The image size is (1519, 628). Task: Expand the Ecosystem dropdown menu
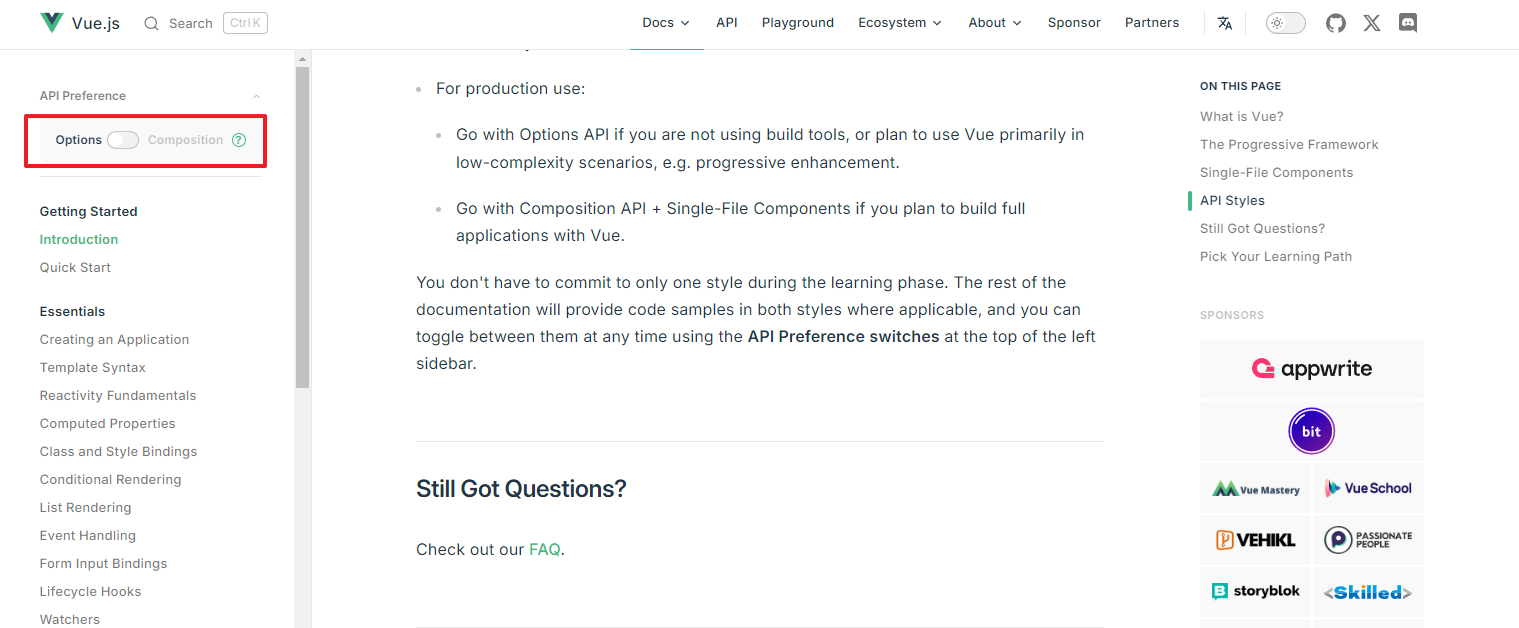click(899, 23)
